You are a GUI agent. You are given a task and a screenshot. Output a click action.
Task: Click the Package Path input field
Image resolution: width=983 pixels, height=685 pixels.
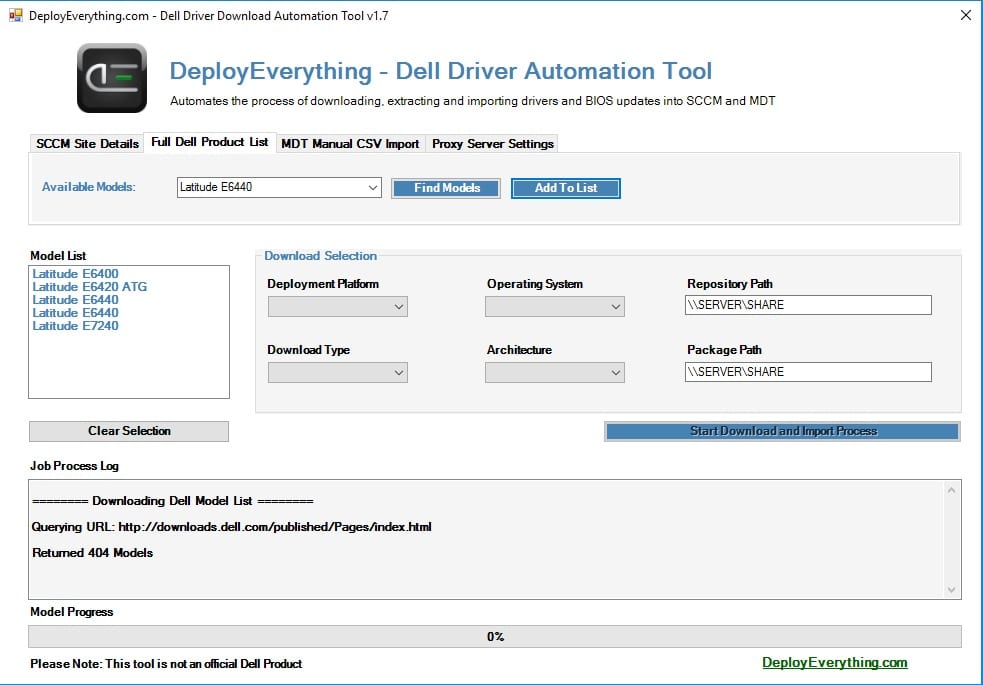click(808, 372)
